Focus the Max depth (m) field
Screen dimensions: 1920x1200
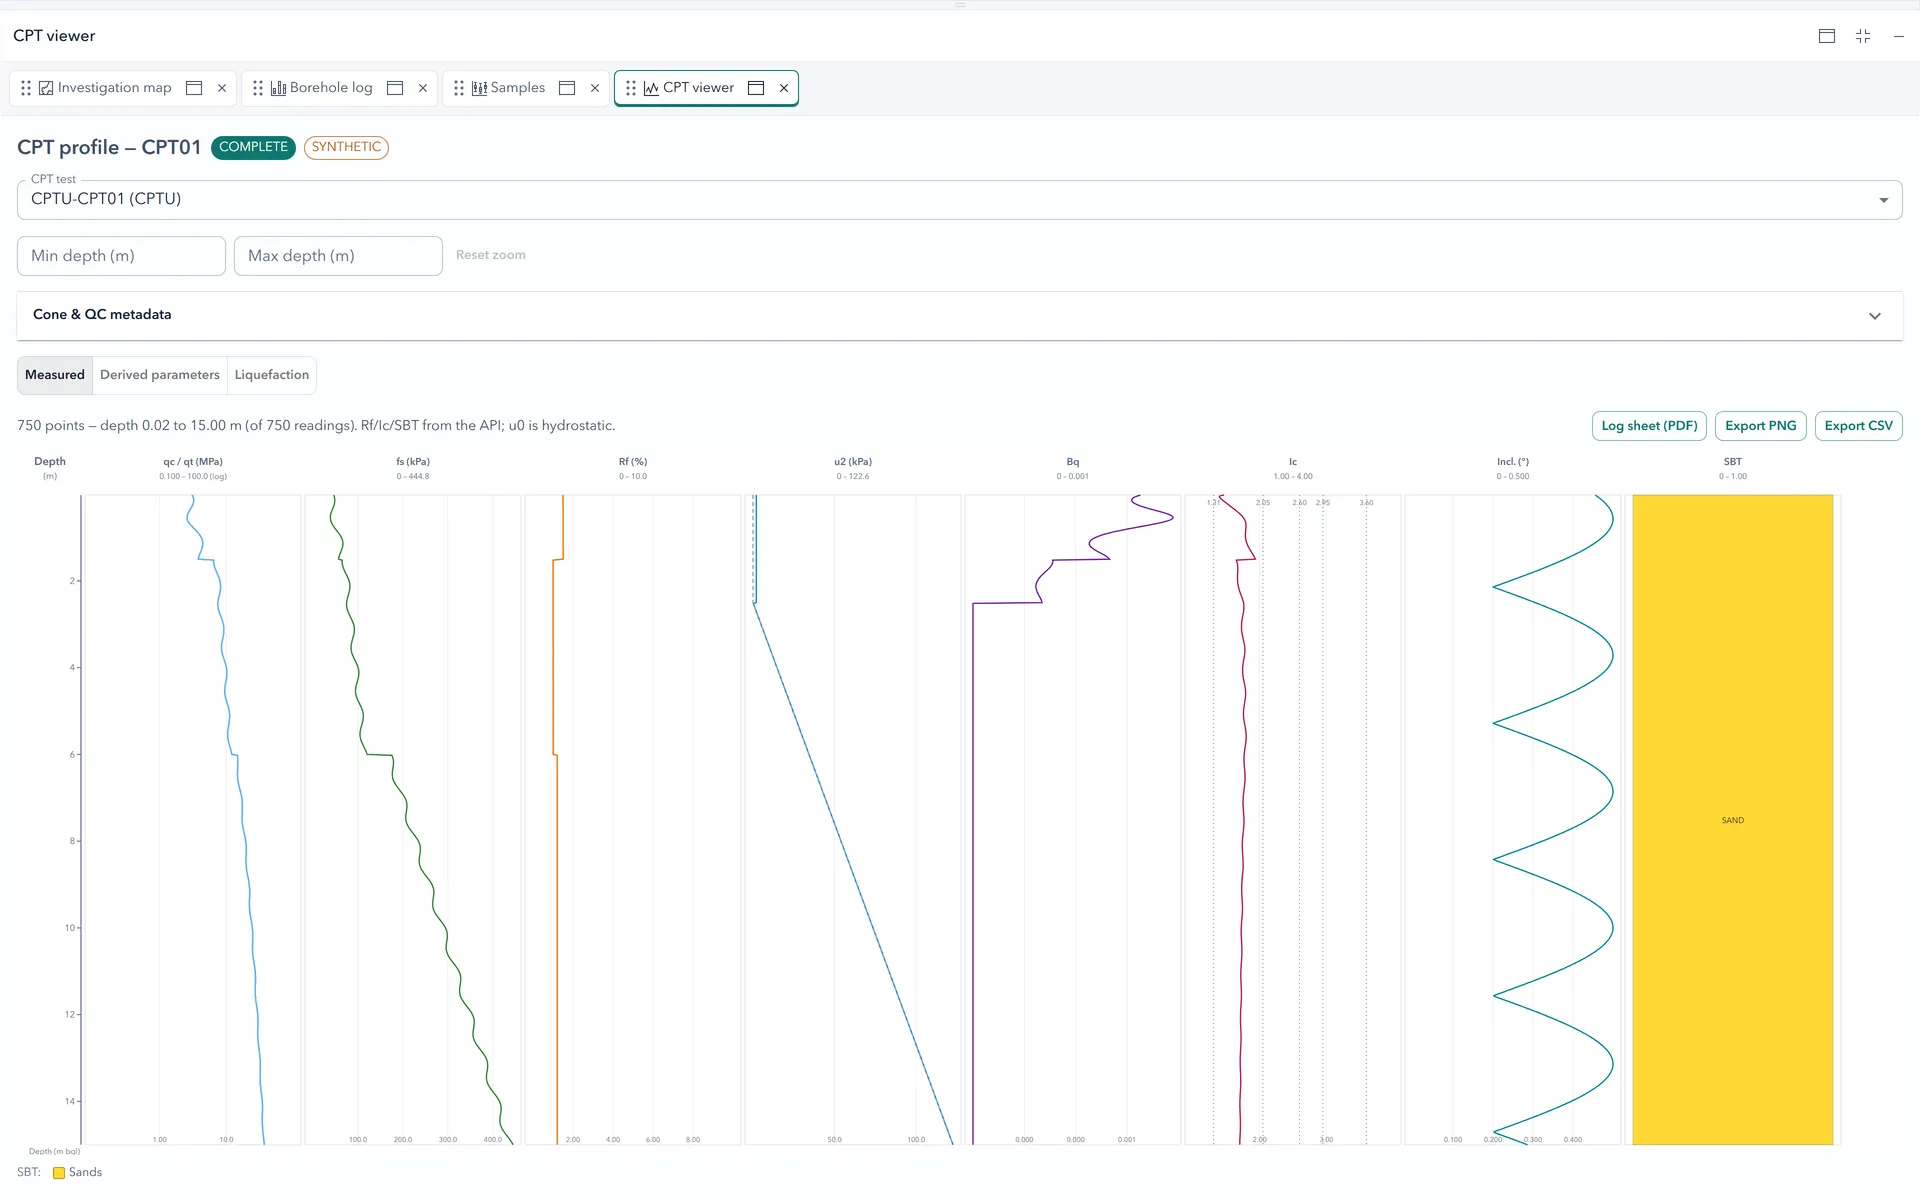(x=338, y=256)
